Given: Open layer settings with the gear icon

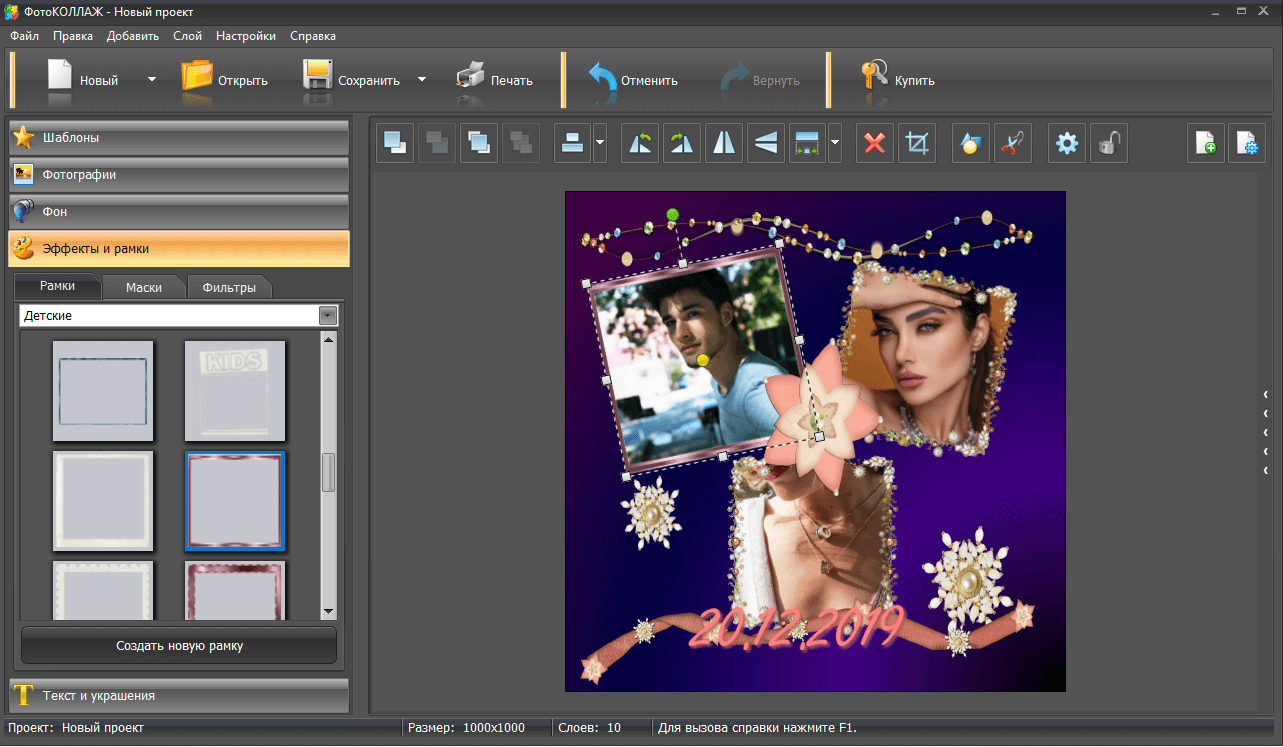Looking at the screenshot, I should click(1067, 144).
